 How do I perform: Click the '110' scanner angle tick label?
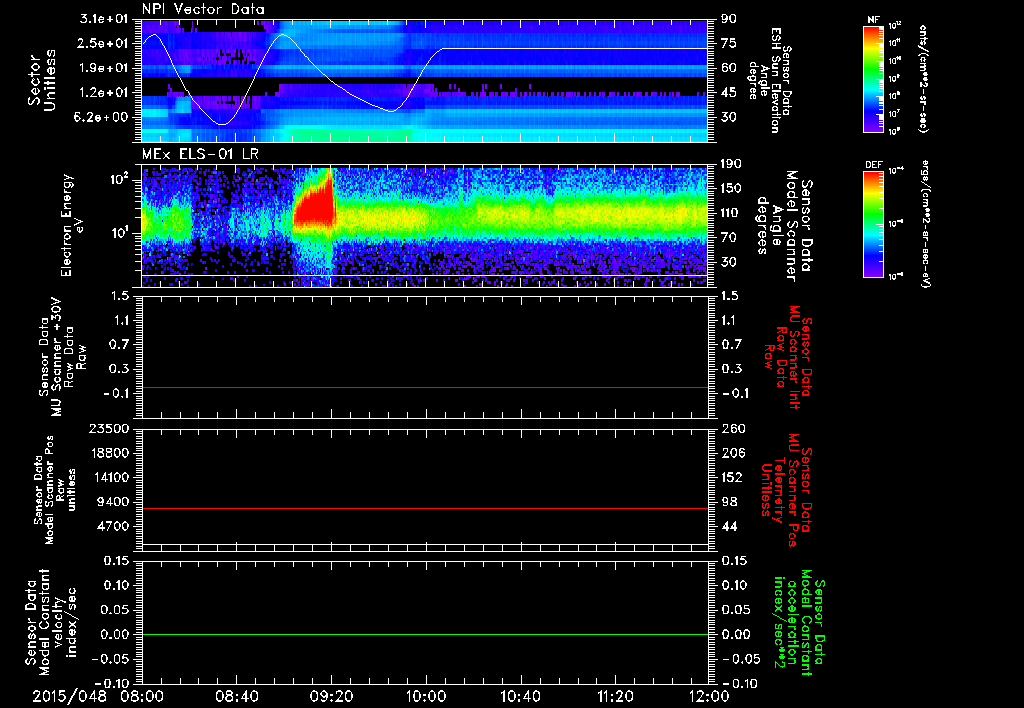click(731, 213)
